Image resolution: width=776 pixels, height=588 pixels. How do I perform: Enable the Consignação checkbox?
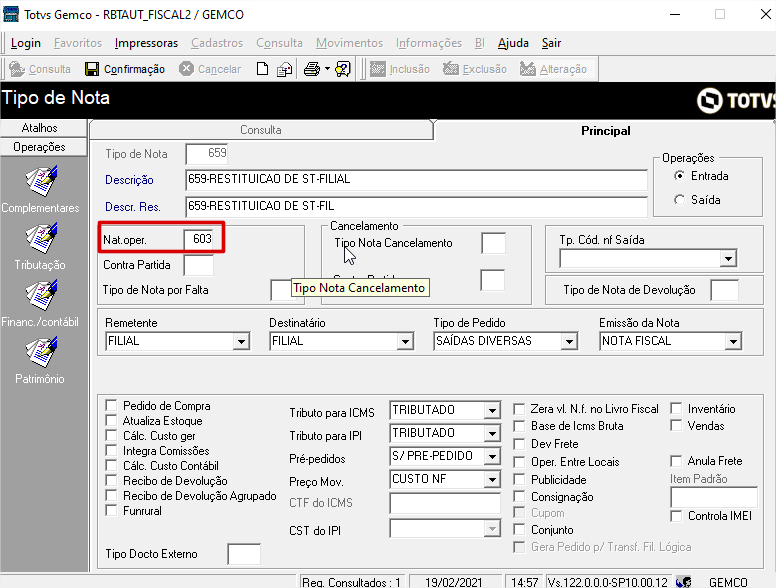519,496
